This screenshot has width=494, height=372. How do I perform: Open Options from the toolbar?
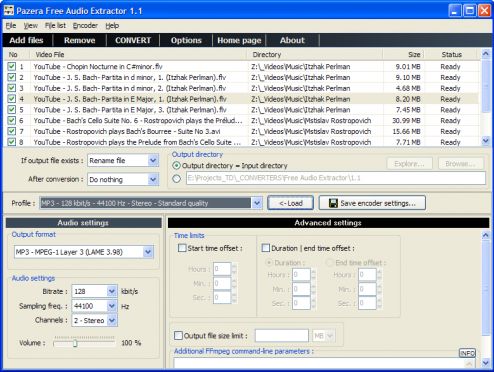point(186,40)
